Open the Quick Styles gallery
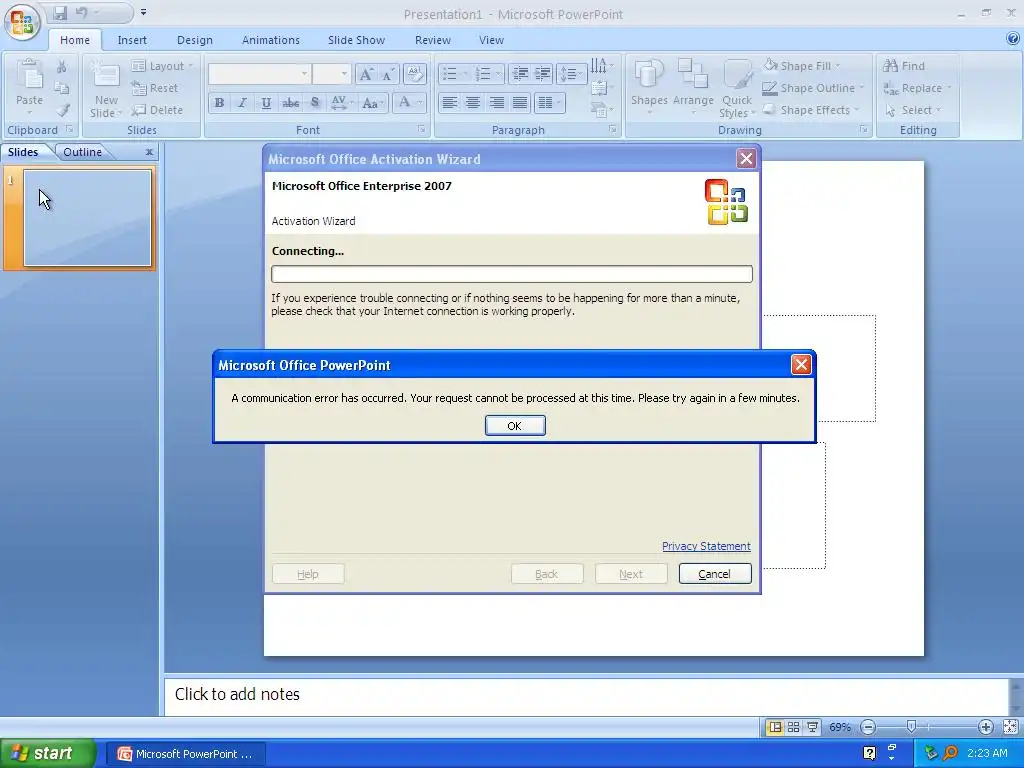This screenshot has width=1024, height=768. click(737, 89)
